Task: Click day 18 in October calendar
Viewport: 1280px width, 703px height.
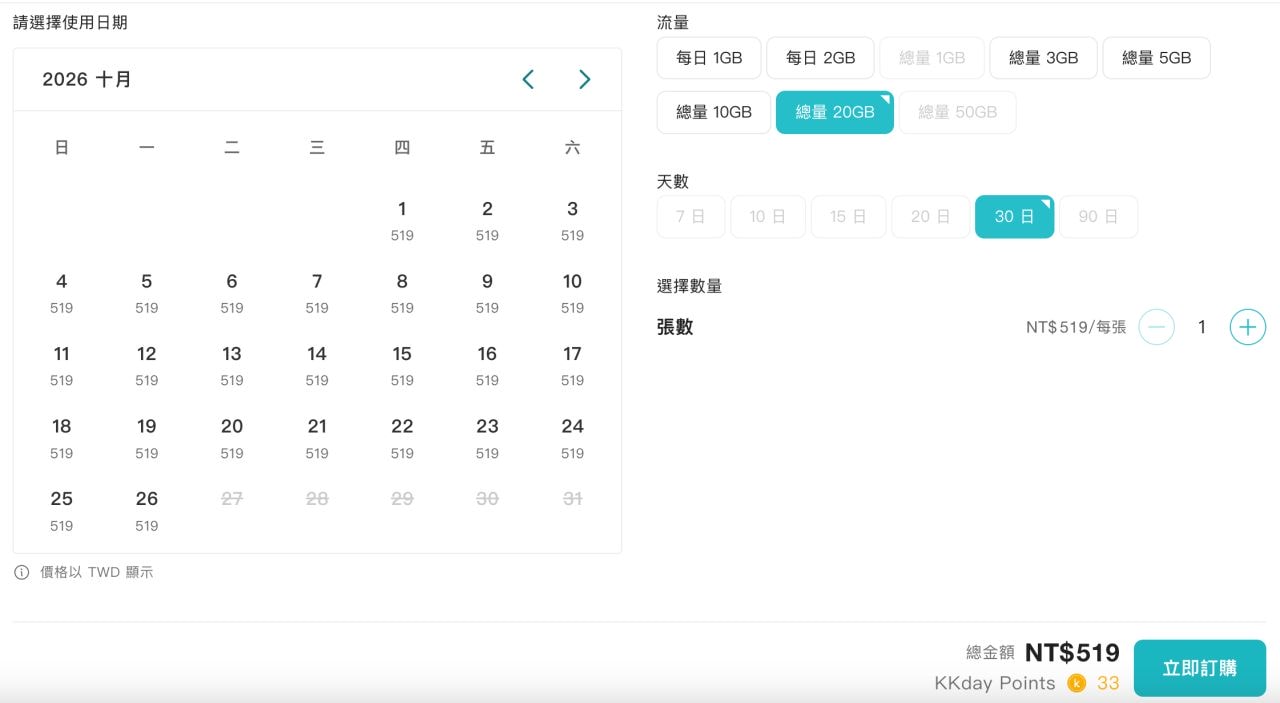Action: (62, 438)
